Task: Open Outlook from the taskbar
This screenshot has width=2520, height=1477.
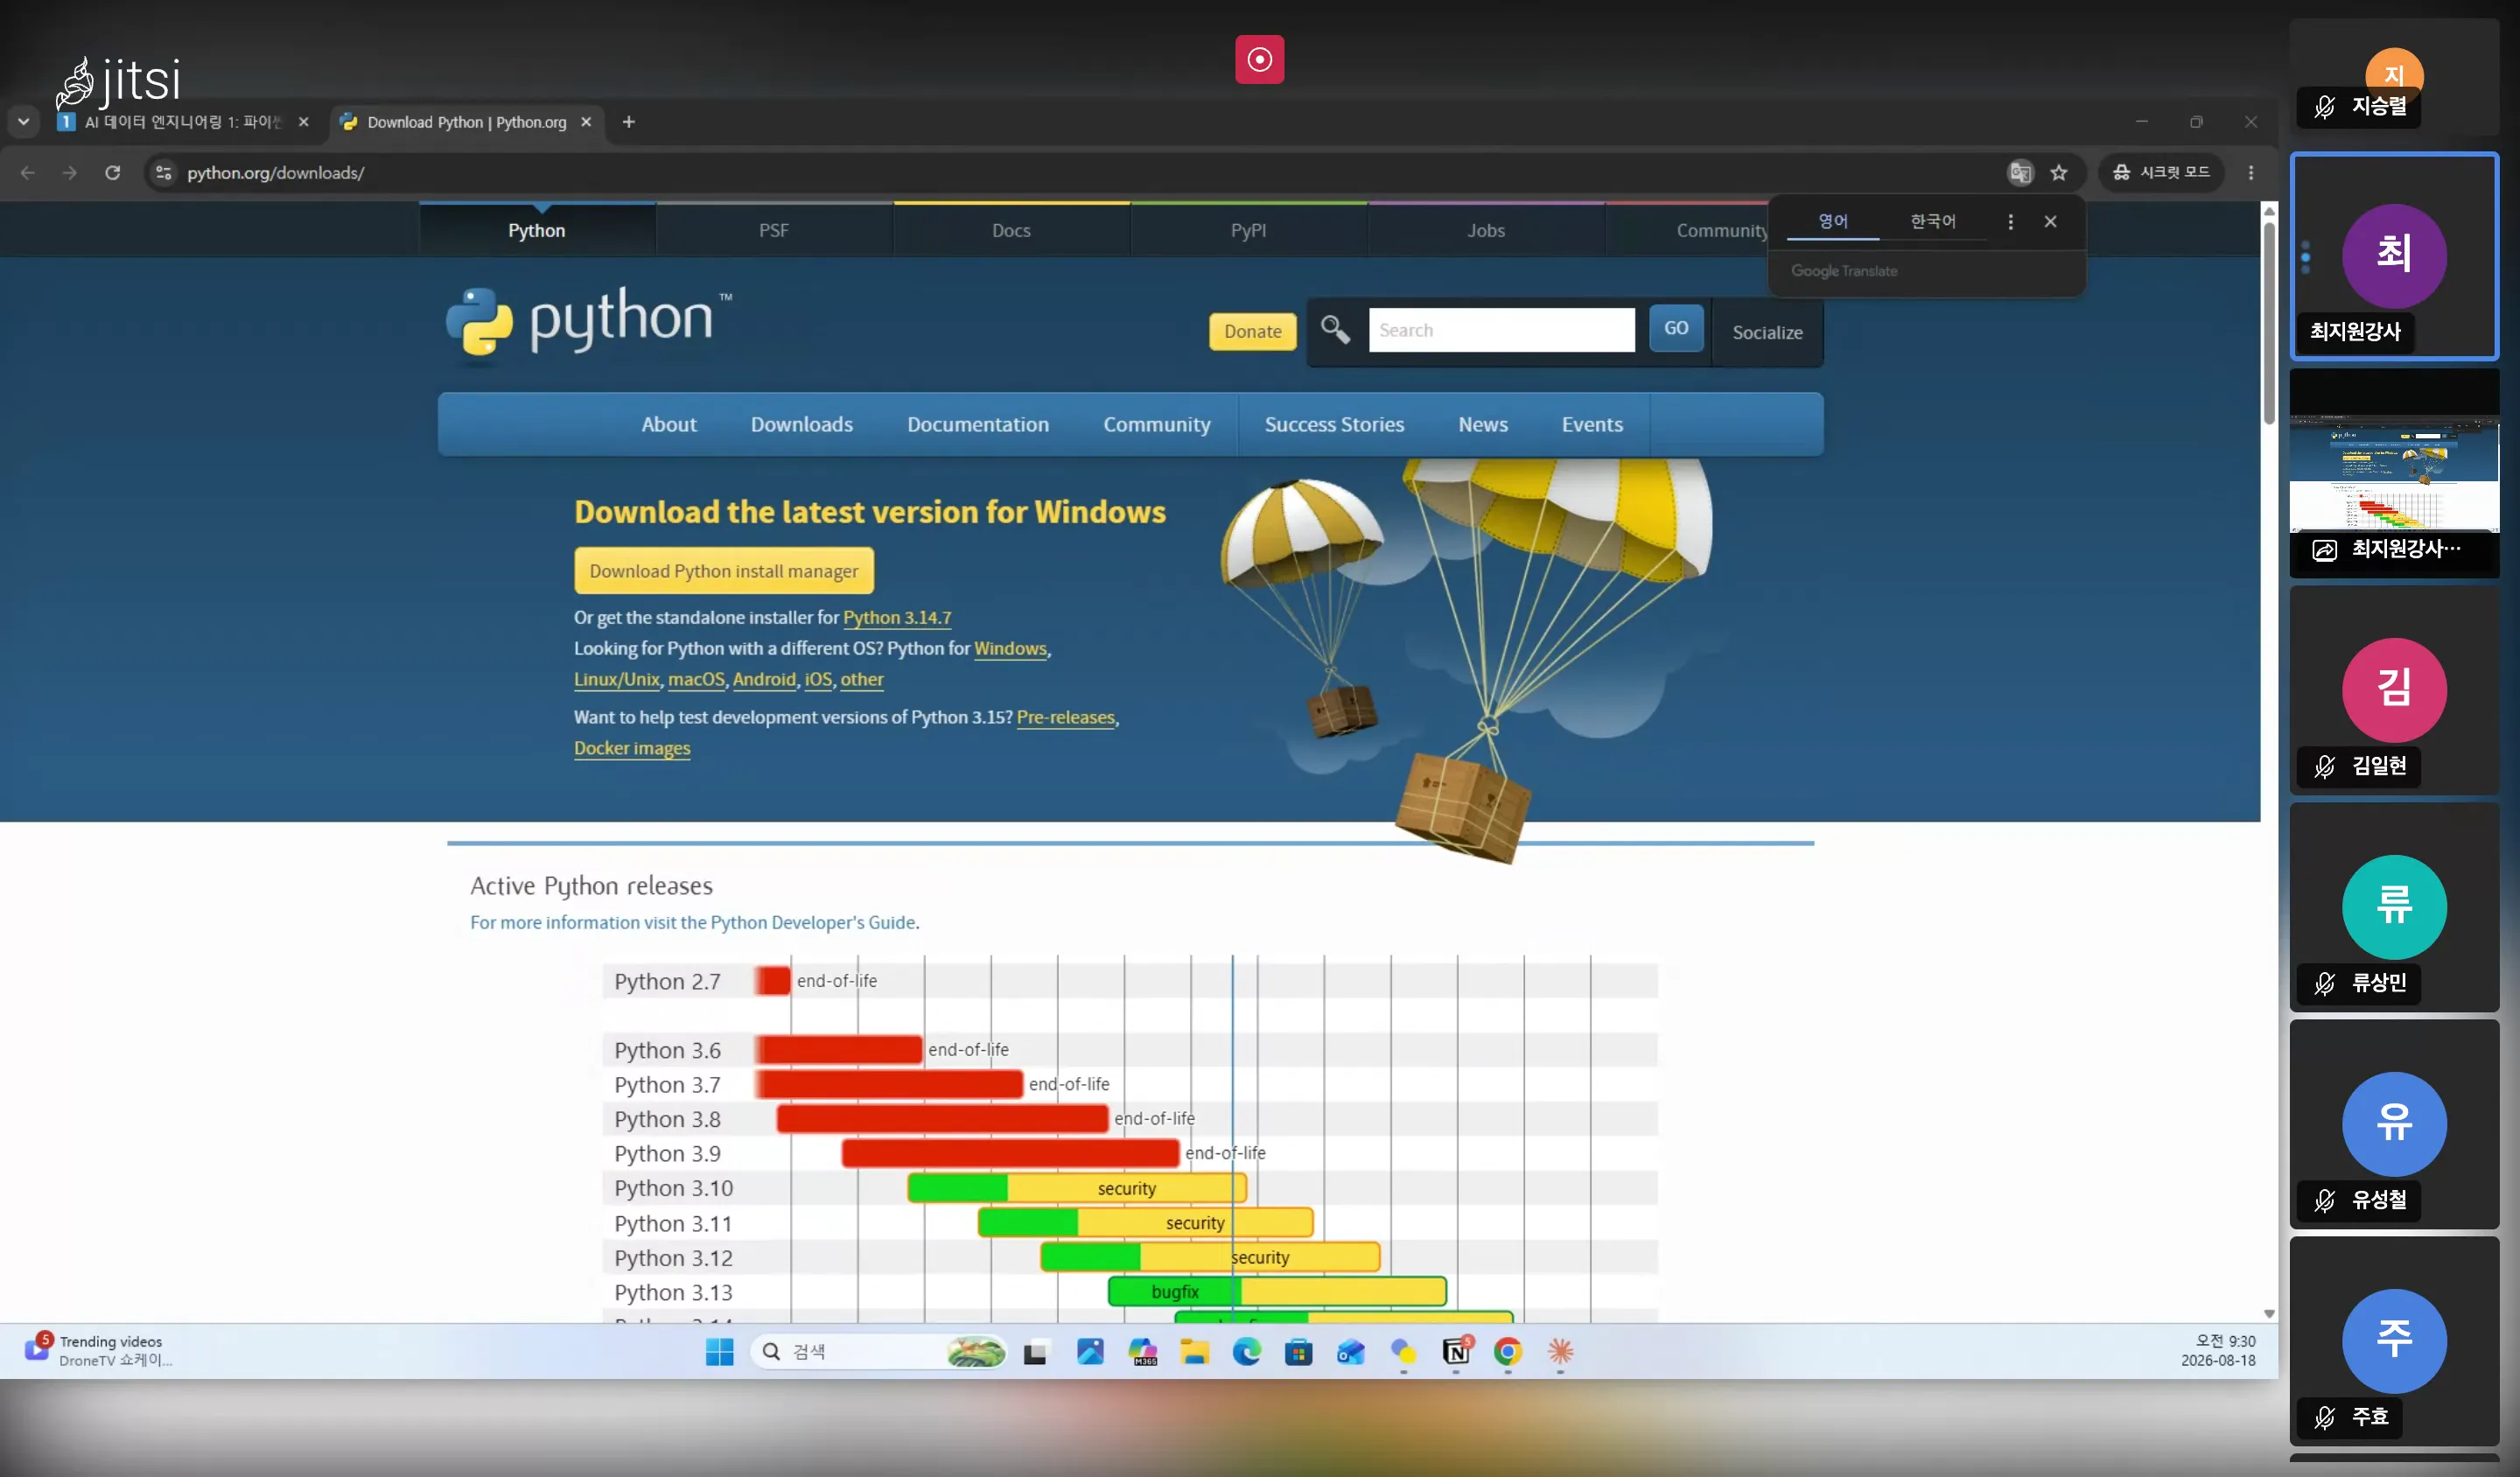Action: [x=1351, y=1353]
